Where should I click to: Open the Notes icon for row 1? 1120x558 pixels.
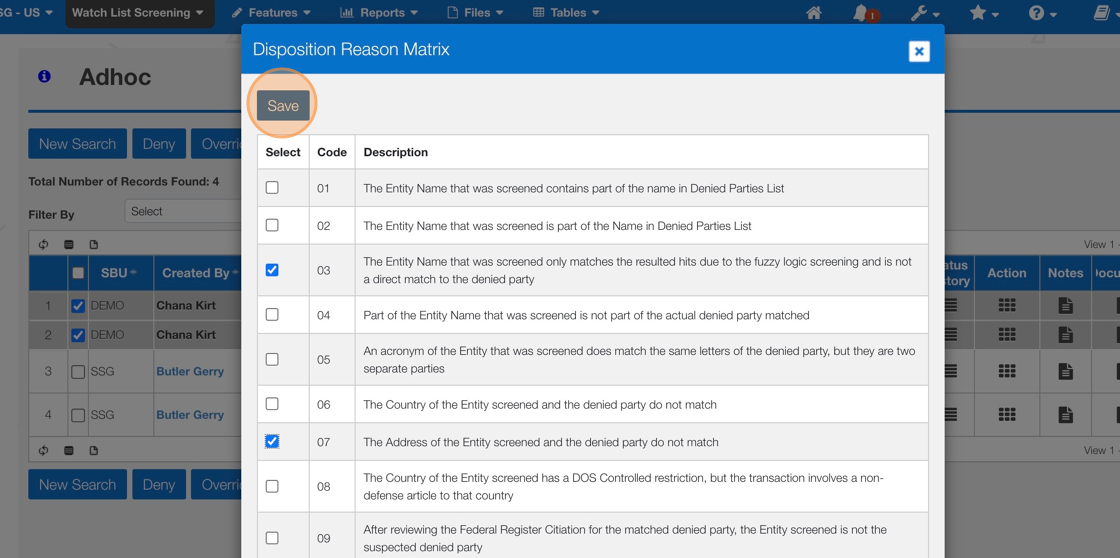pyautogui.click(x=1066, y=305)
